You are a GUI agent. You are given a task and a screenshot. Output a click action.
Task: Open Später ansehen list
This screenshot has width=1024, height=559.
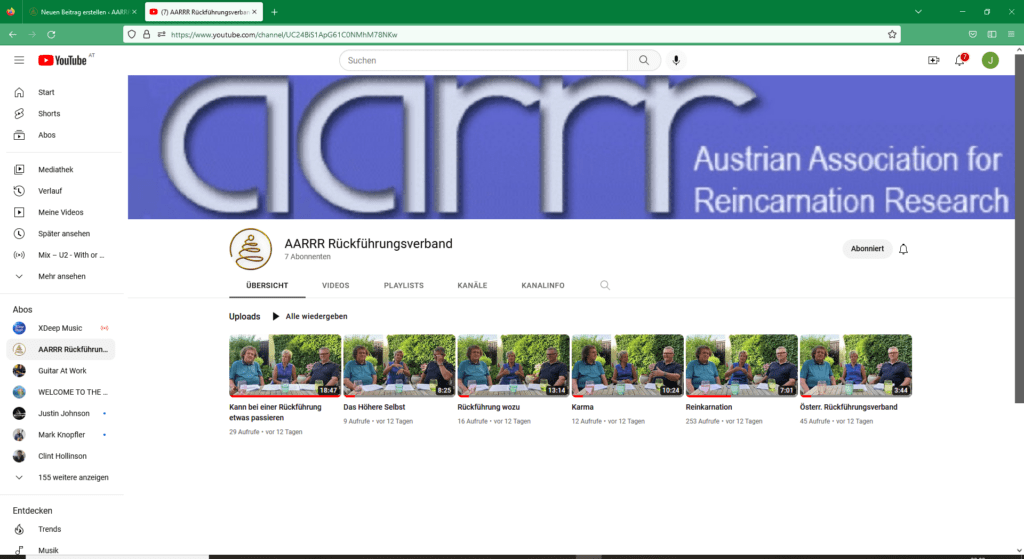[x=63, y=234]
